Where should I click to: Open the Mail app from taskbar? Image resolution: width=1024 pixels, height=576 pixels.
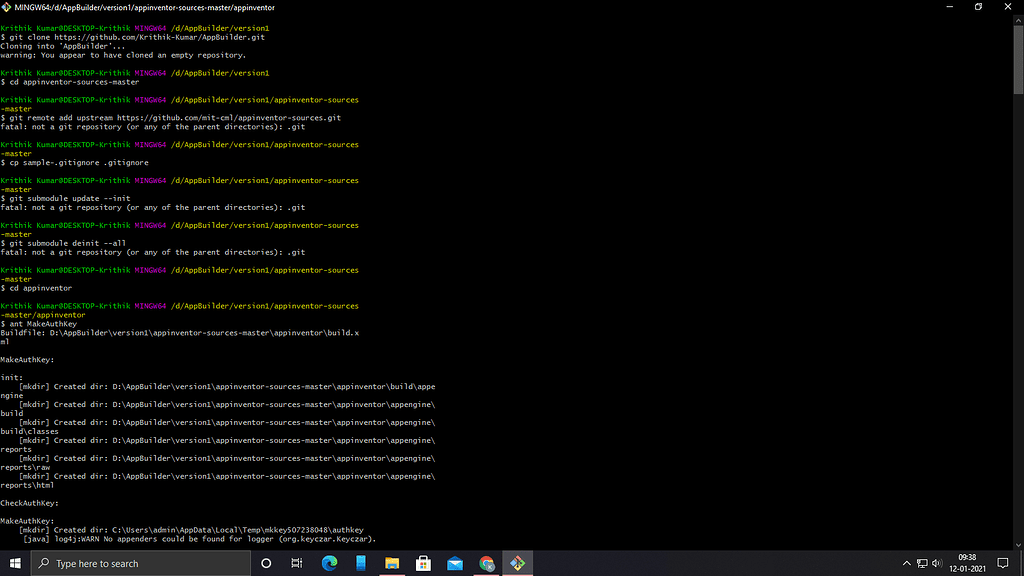tap(455, 563)
